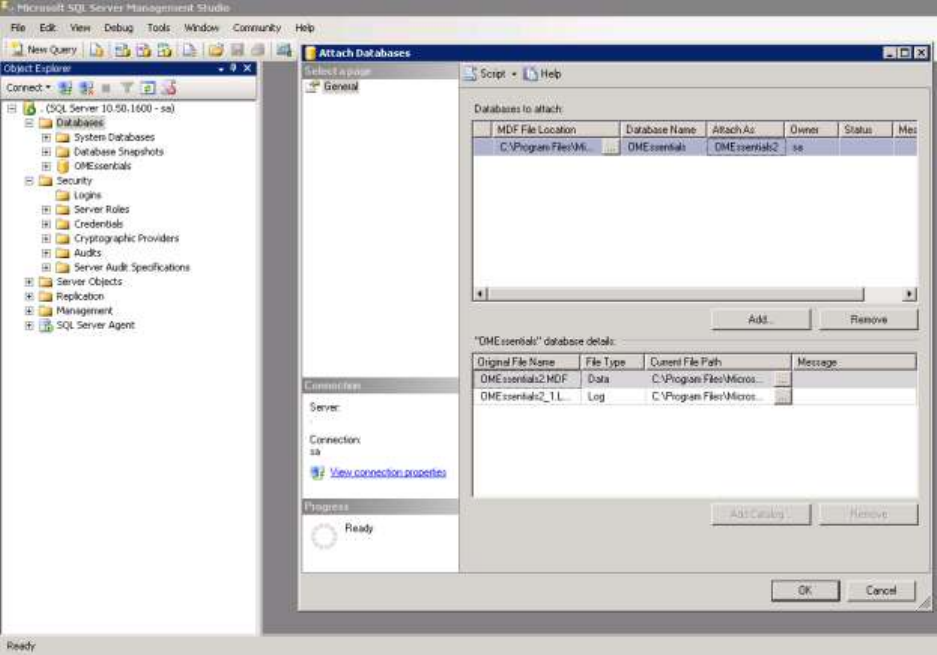Click browse button beside MDF file location
The height and width of the screenshot is (655, 937).
610,147
